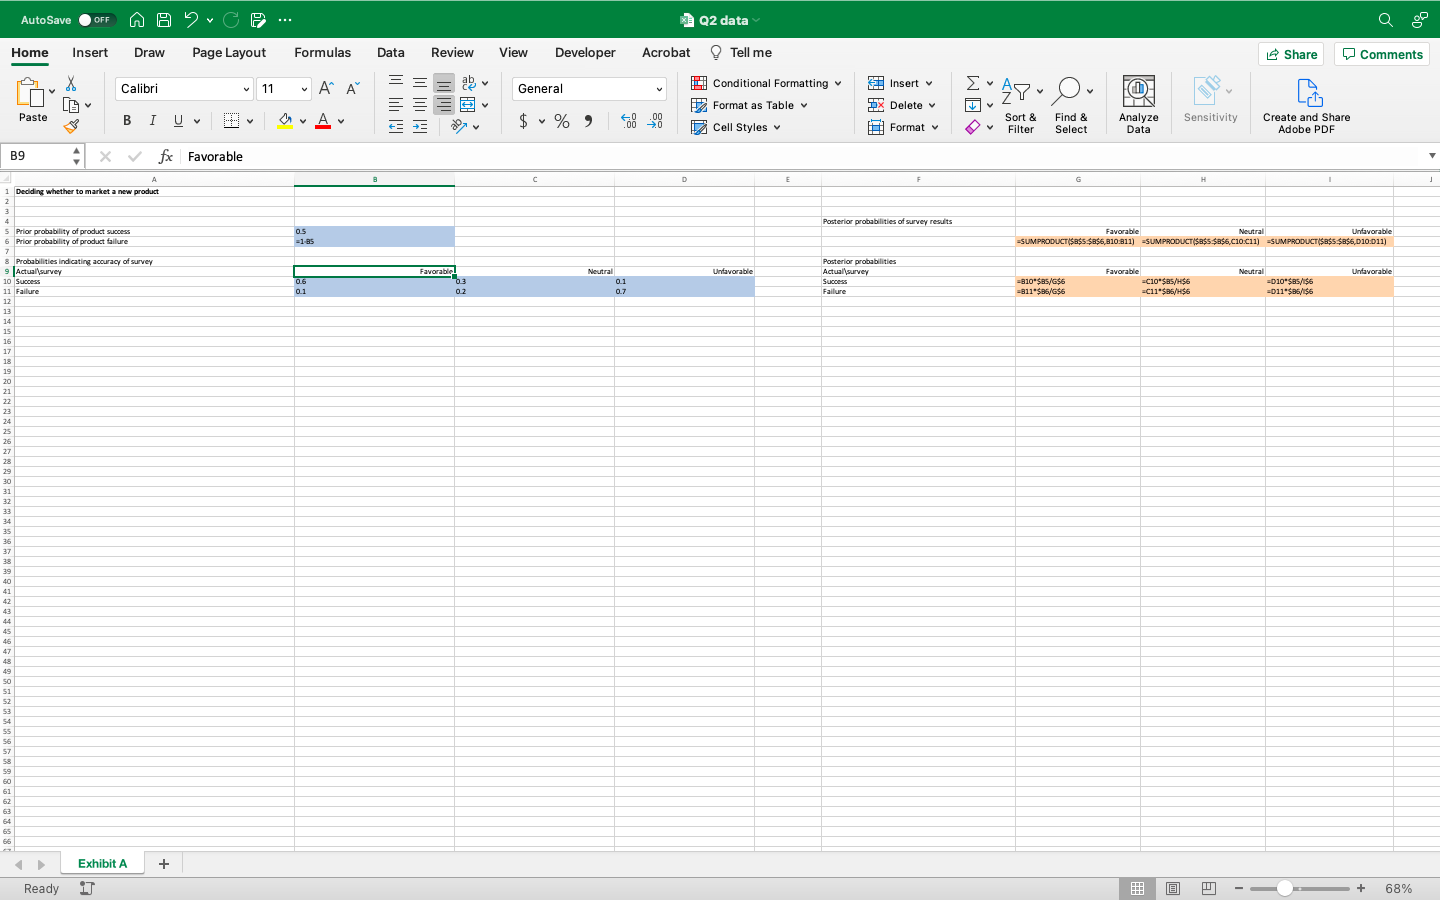The height and width of the screenshot is (900, 1440).
Task: Click Decrease Decimal icon
Action: (655, 121)
